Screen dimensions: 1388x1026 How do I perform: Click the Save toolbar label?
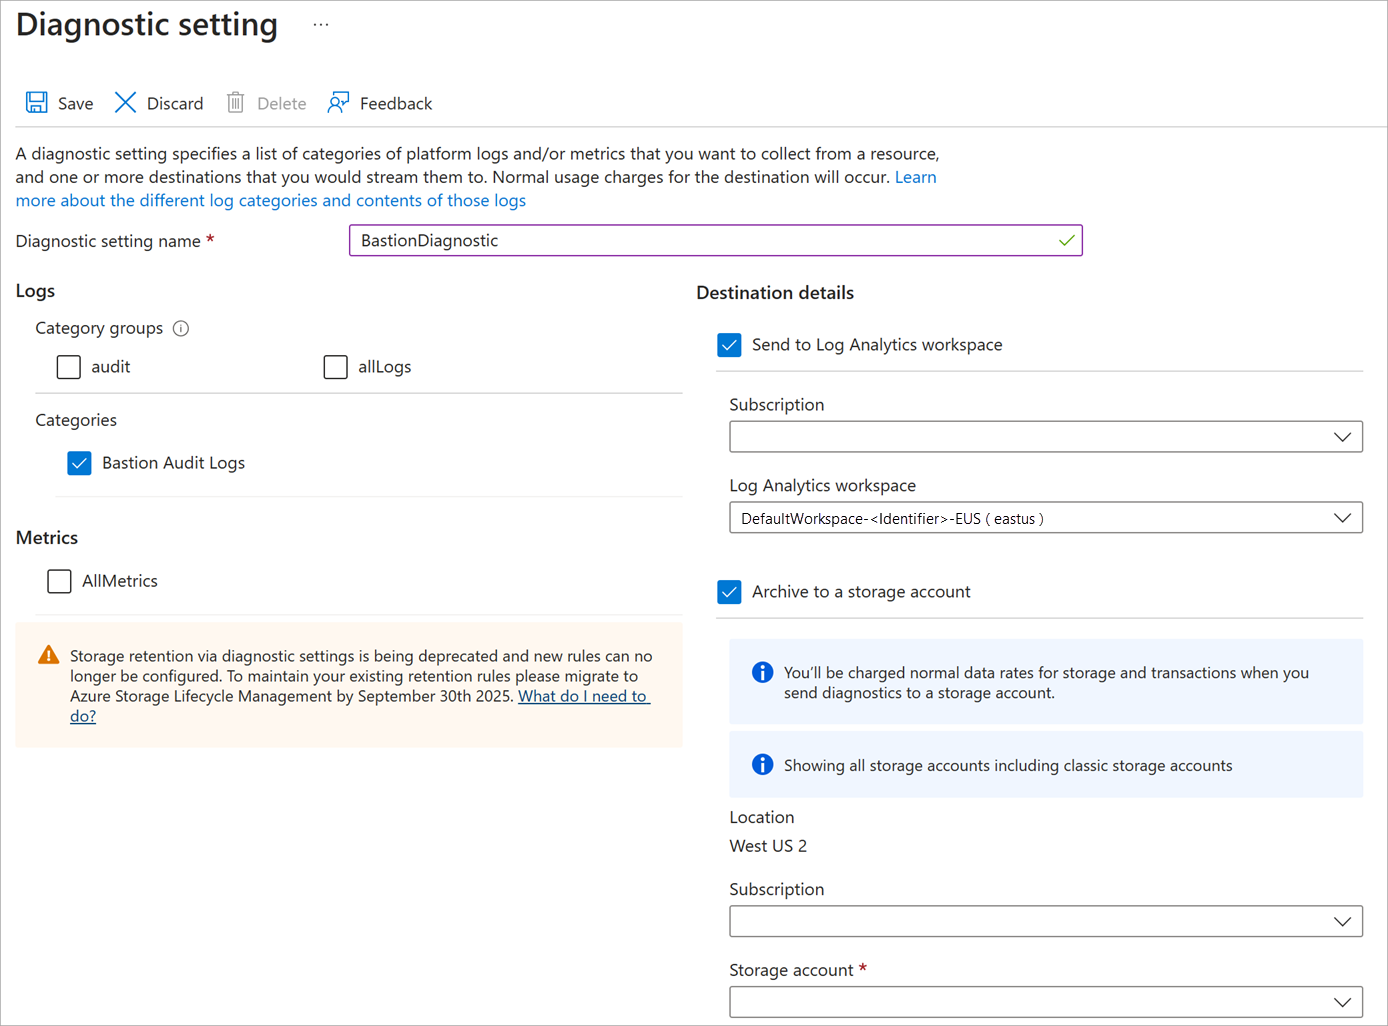coord(75,103)
